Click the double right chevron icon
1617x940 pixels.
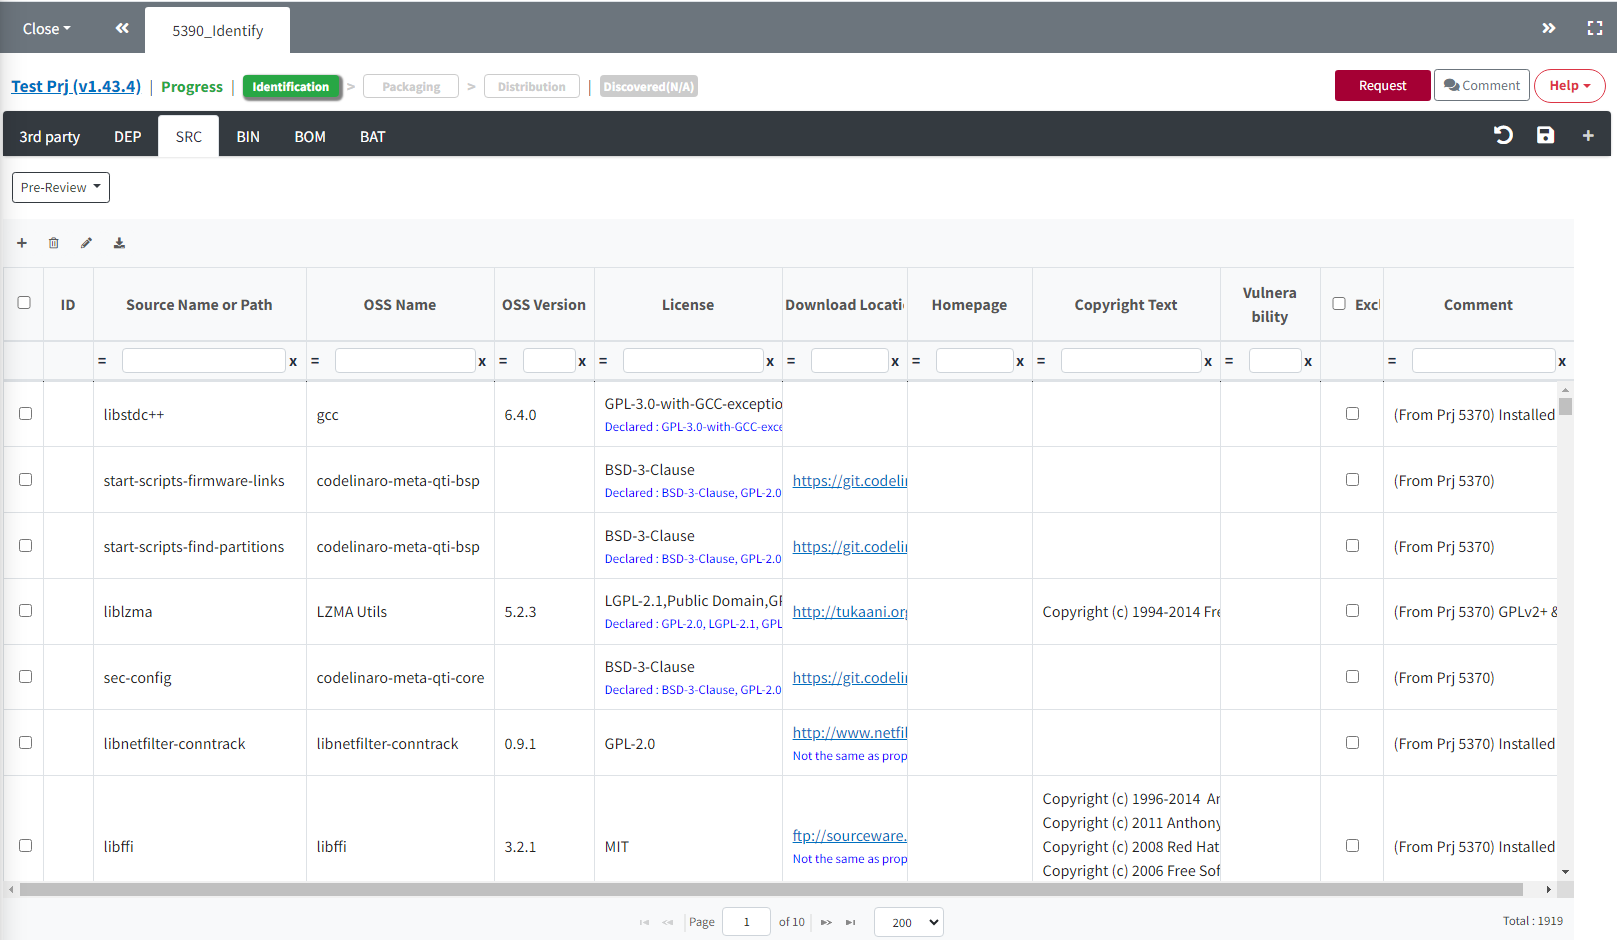pos(1548,28)
